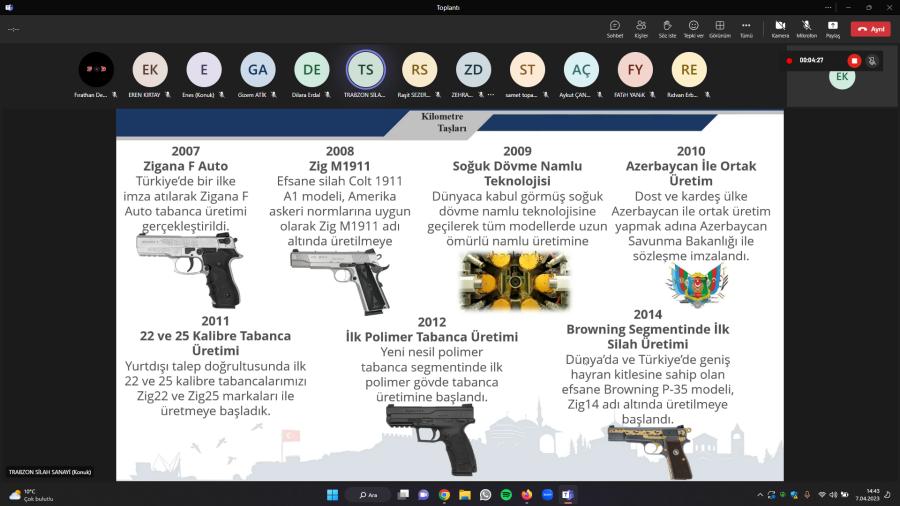
Task: Open the Sohbet chat panel
Action: point(615,29)
